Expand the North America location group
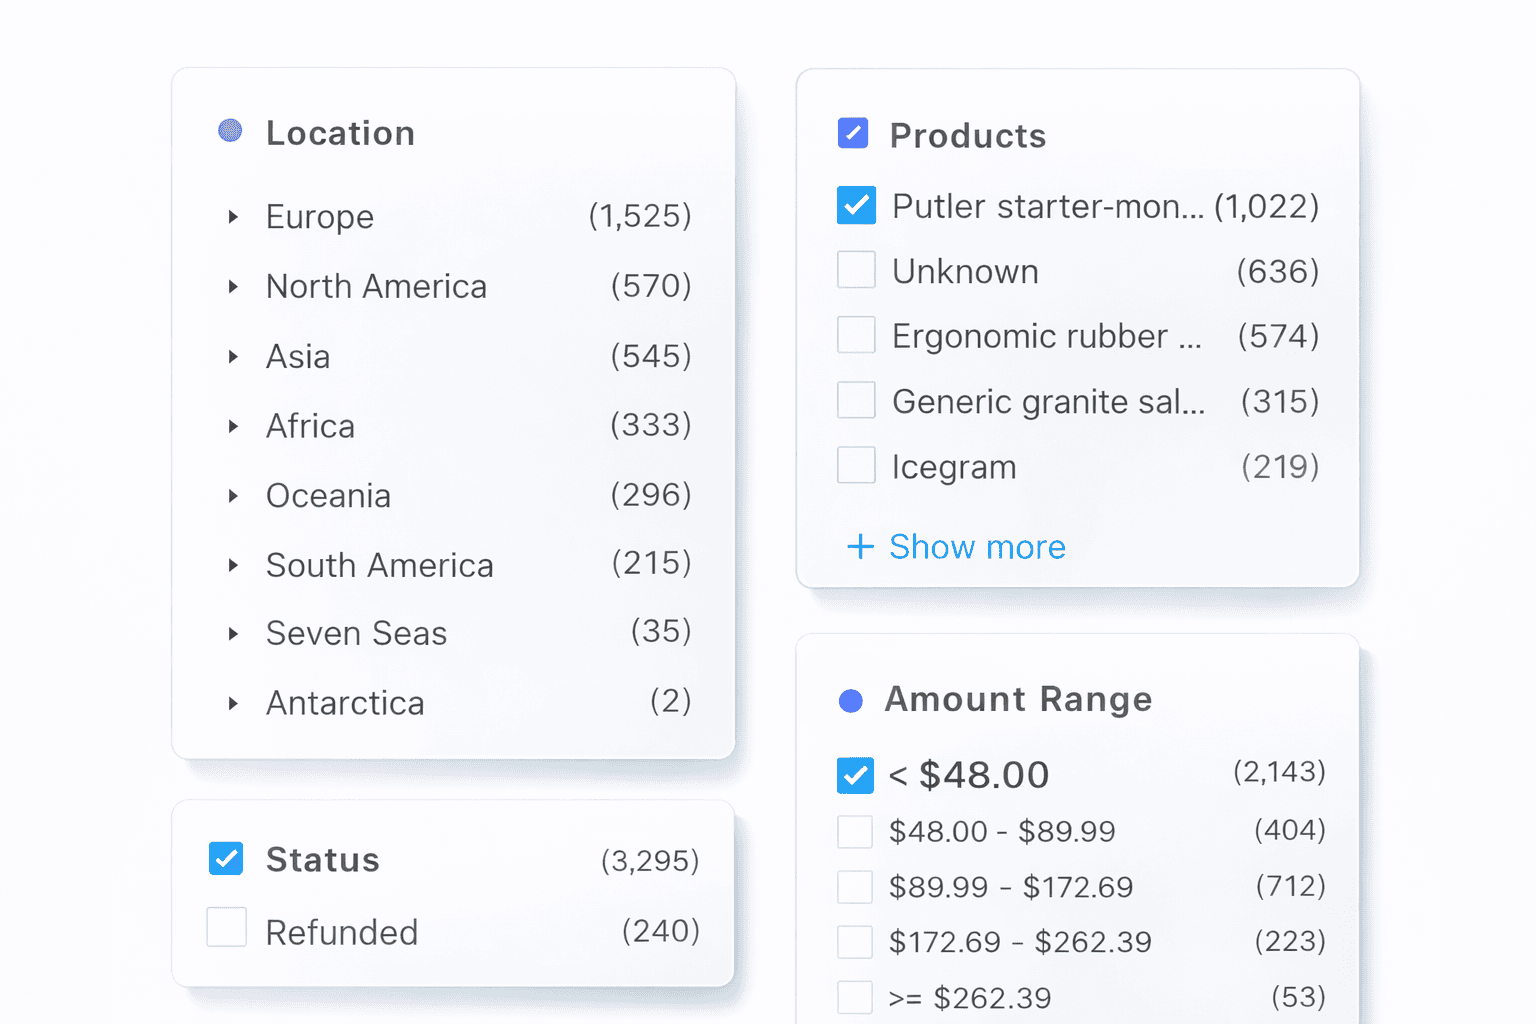Image resolution: width=1536 pixels, height=1024 pixels. pyautogui.click(x=233, y=287)
